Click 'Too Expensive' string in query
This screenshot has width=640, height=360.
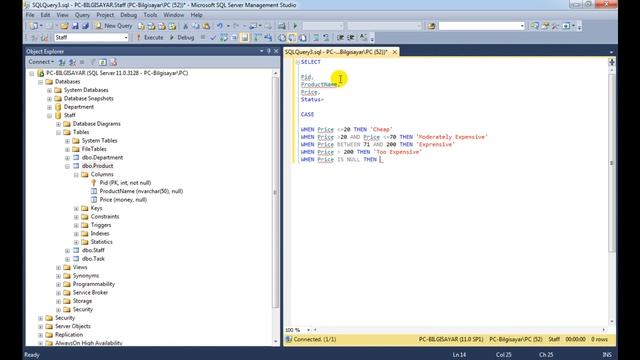398,152
